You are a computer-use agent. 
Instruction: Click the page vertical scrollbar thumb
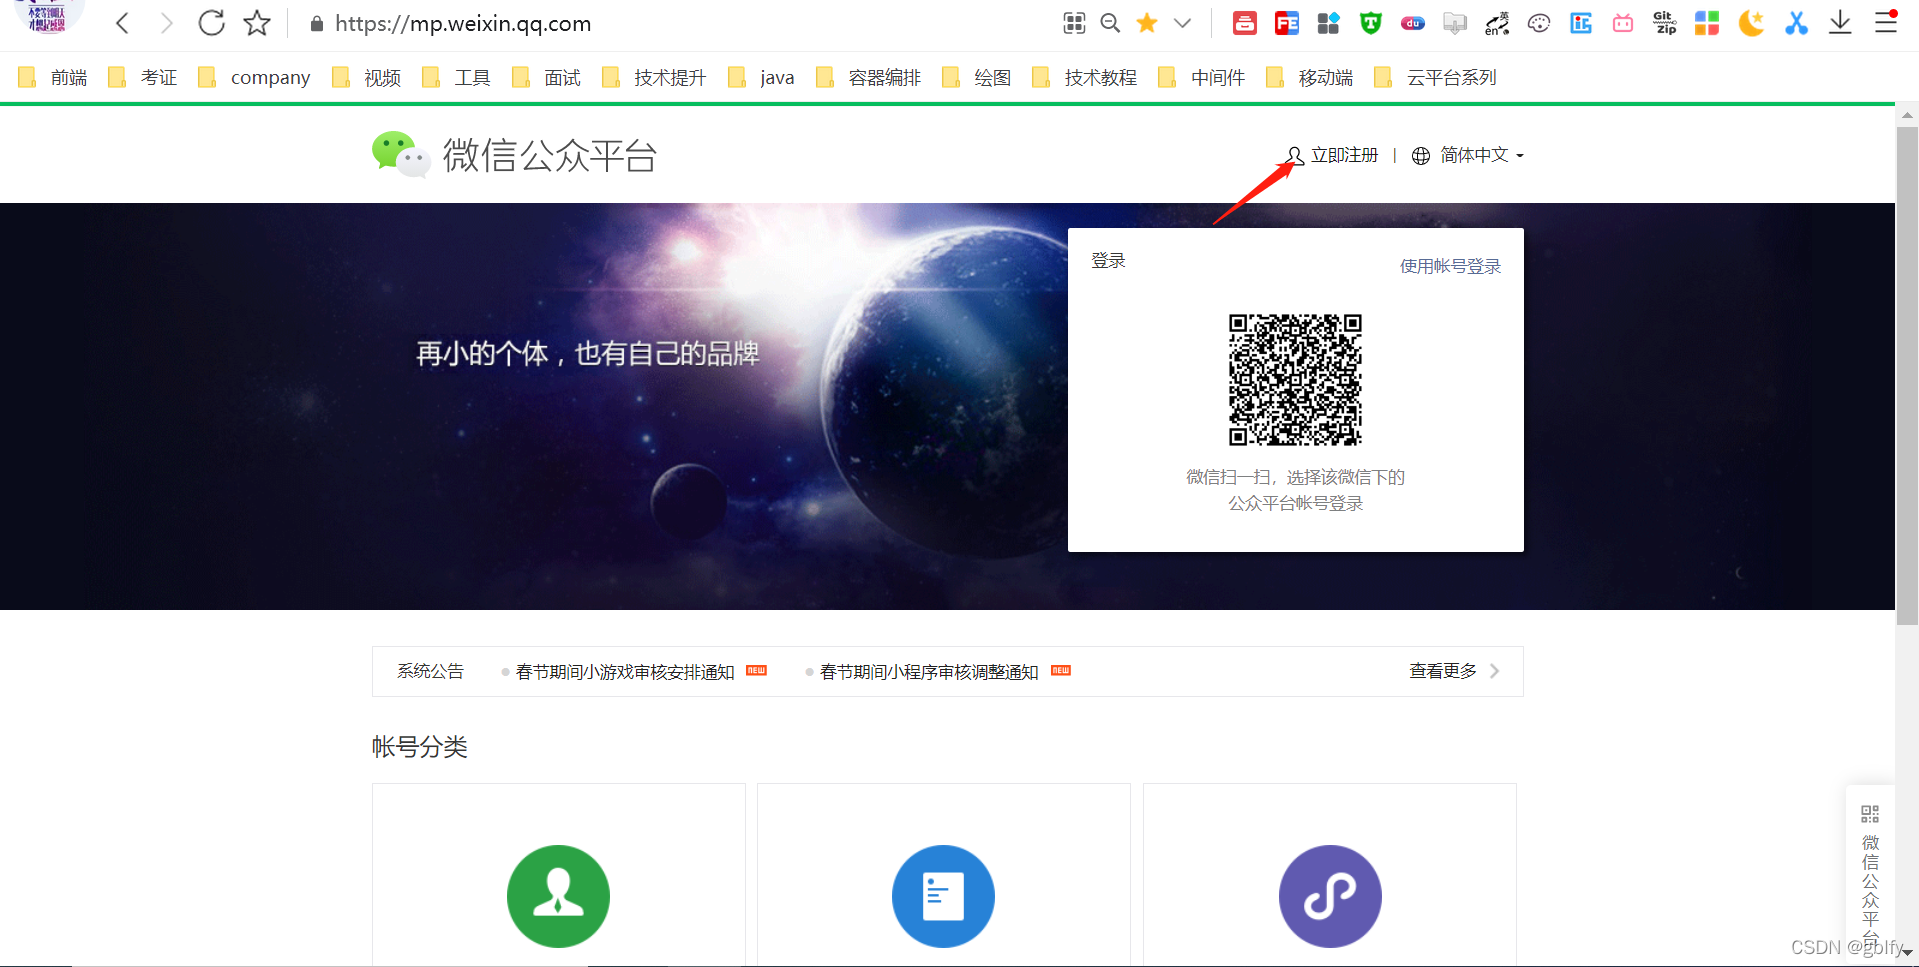(1907, 375)
